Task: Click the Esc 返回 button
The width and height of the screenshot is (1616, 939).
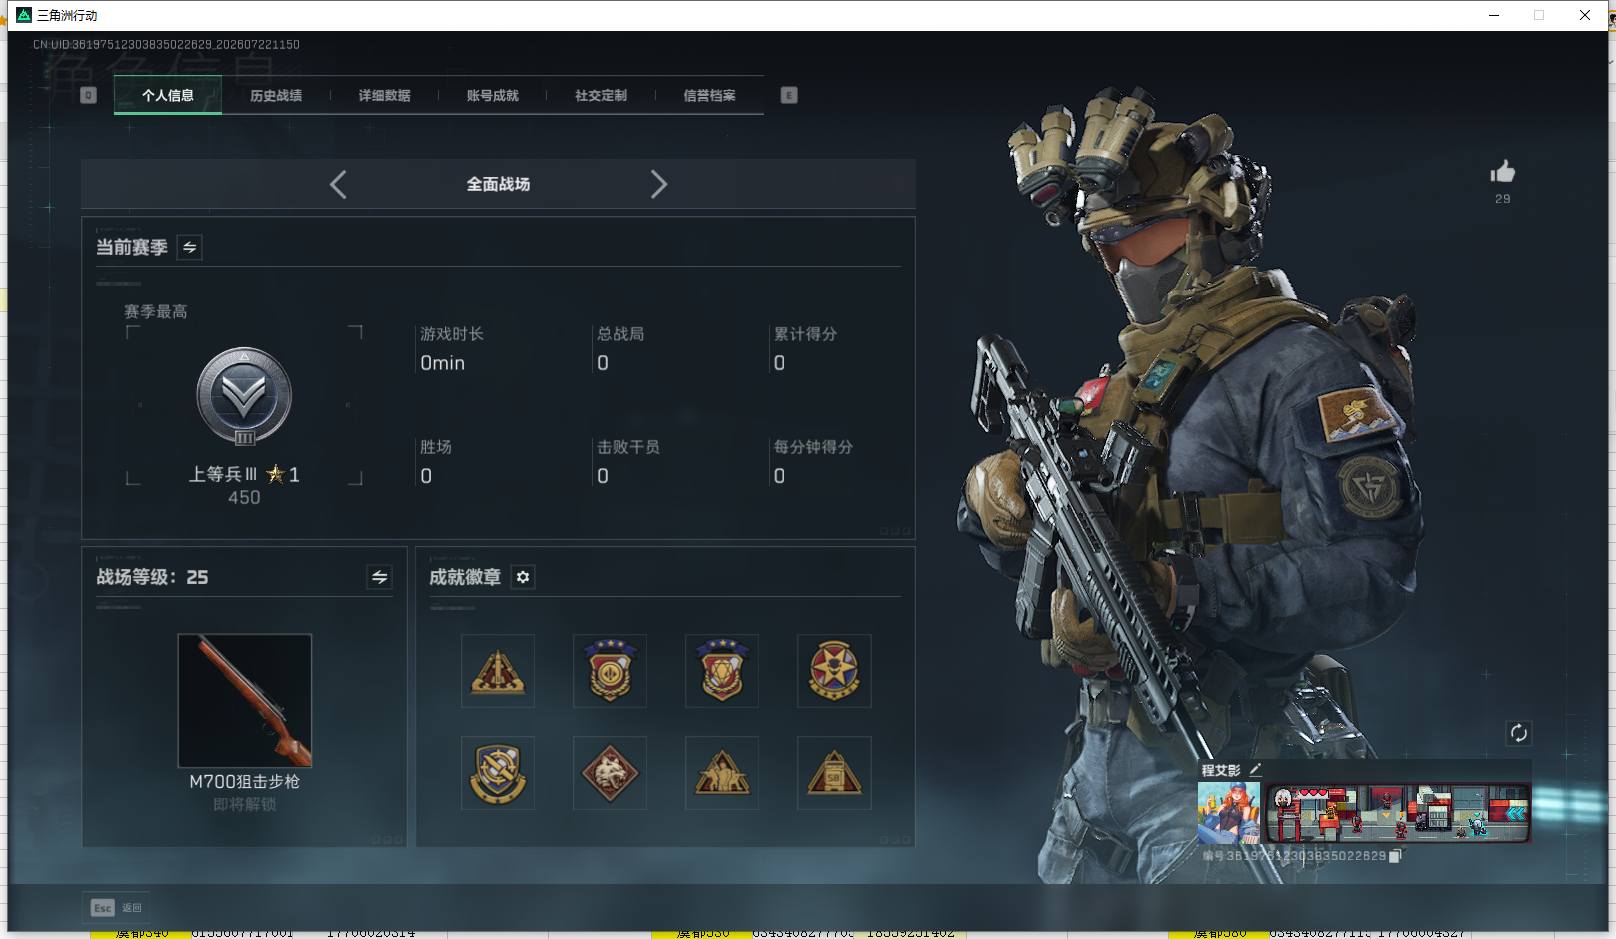Action: [x=116, y=908]
